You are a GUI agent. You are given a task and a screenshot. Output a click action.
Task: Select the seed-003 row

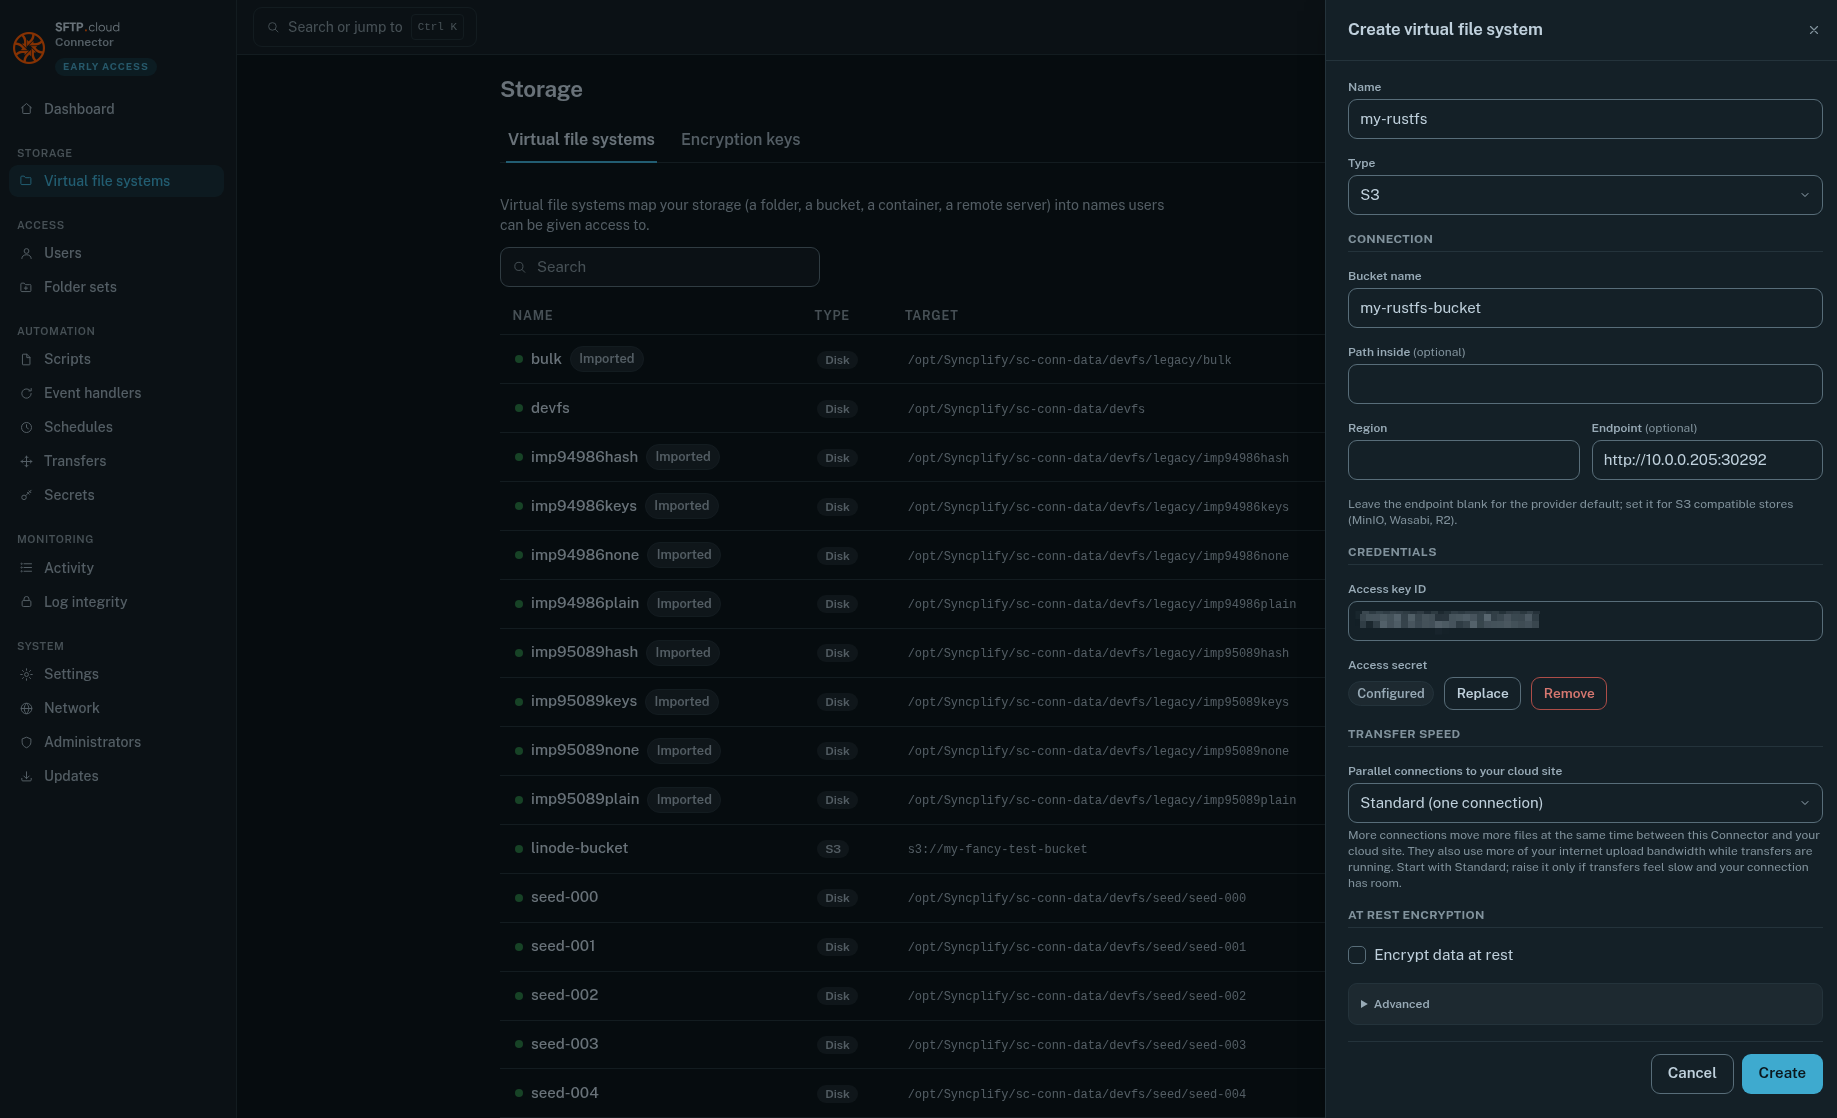pos(912,1044)
